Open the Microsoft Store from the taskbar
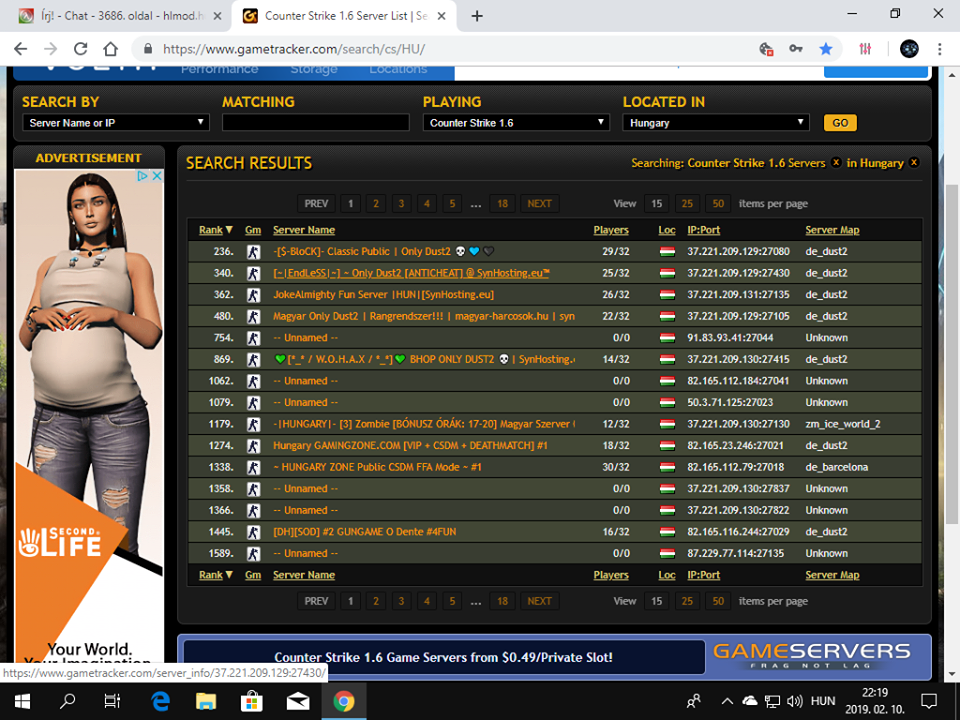 pos(252,701)
